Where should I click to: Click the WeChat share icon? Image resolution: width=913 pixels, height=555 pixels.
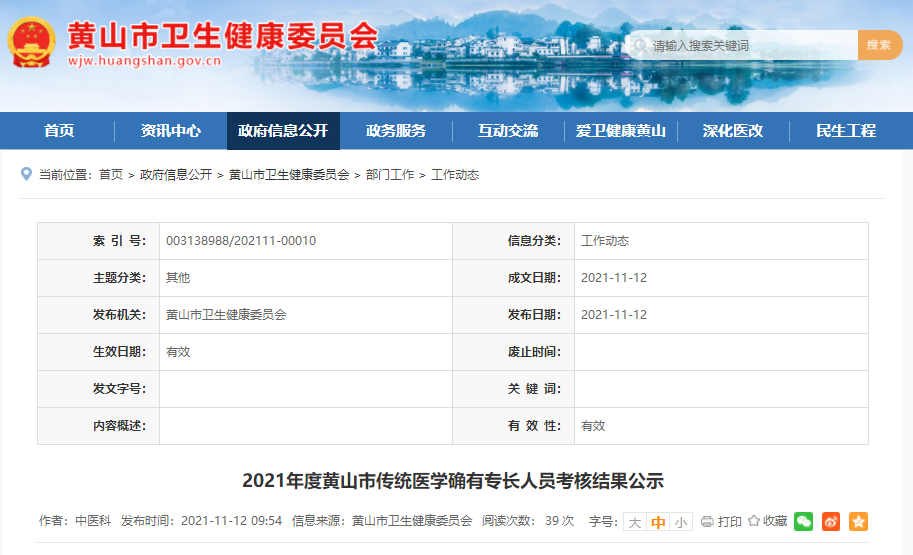click(803, 521)
